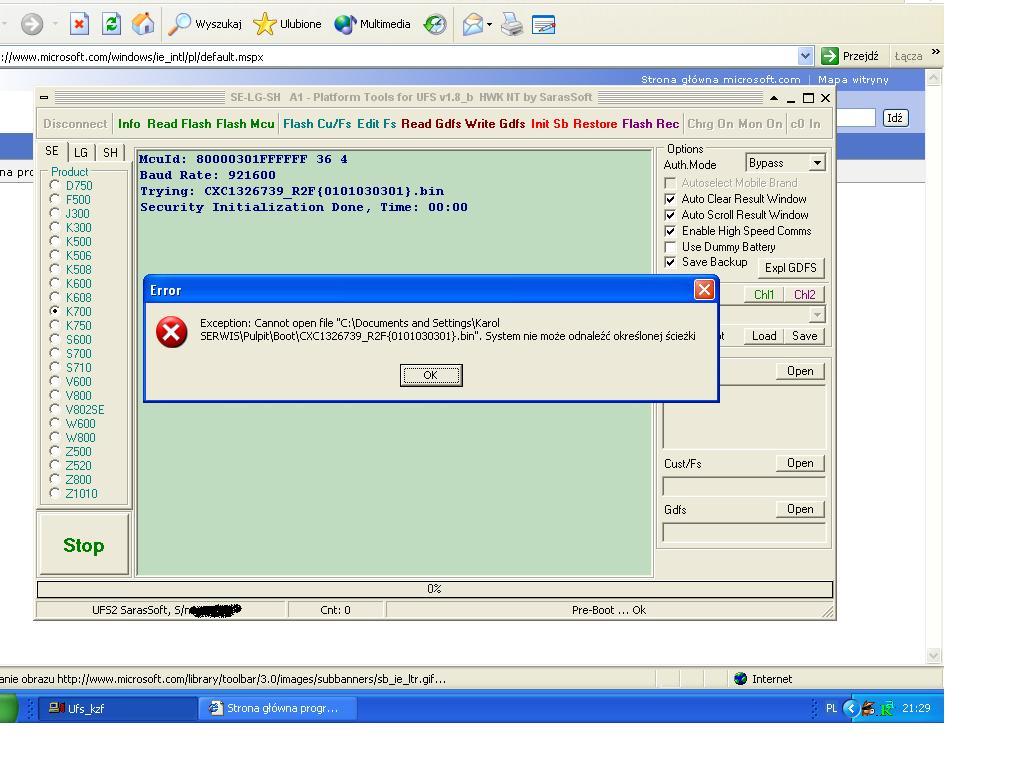Image resolution: width=1024 pixels, height=768 pixels.
Task: Click the browser address bar
Action: click(x=398, y=57)
